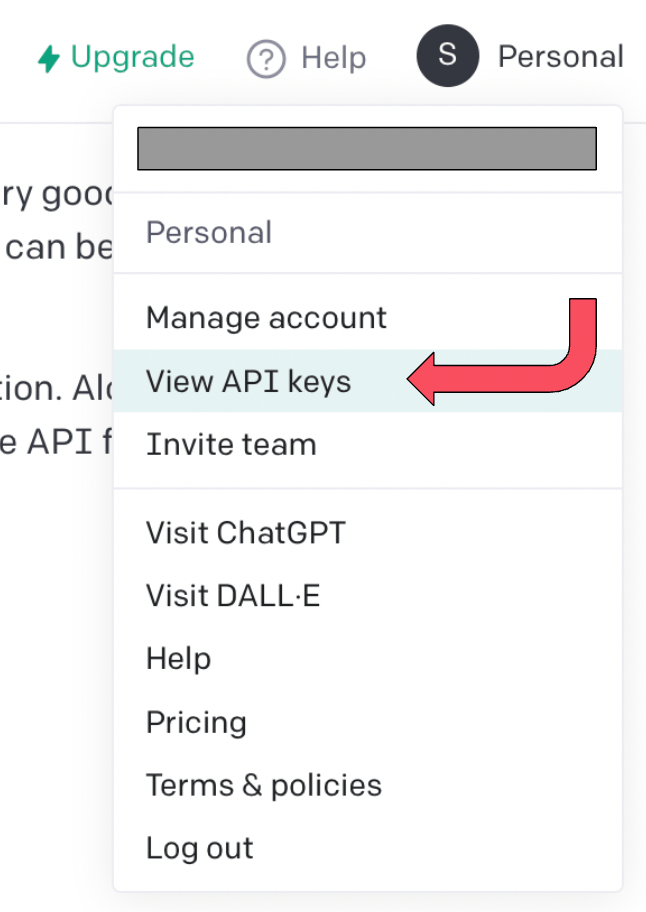Click the greyed 'Personal' workspace label
Viewport: 646px width, 912px height.
[x=208, y=232]
